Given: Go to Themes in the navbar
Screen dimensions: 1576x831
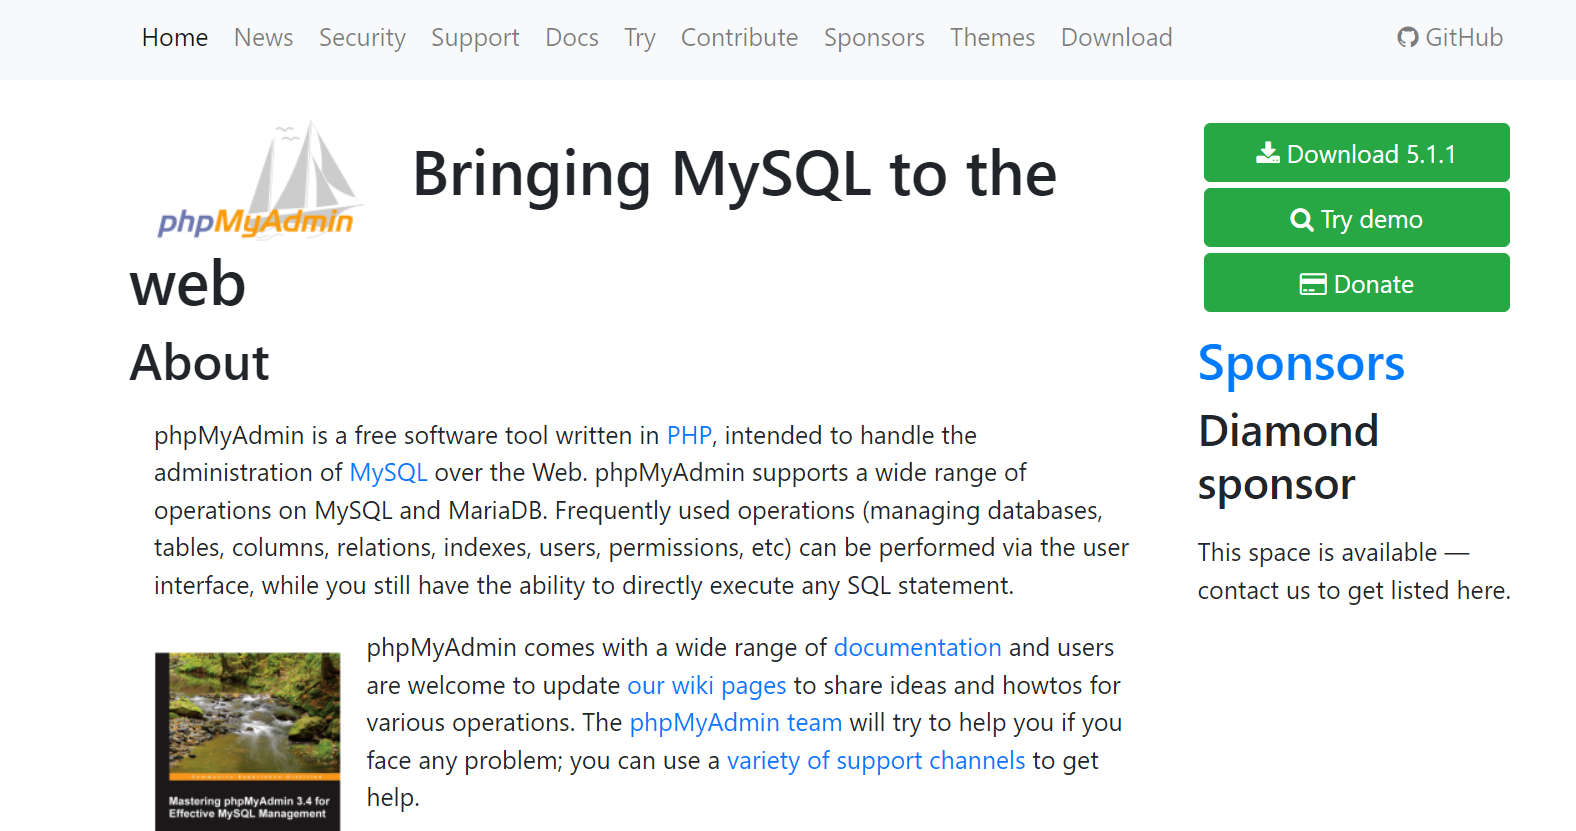Looking at the screenshot, I should (992, 38).
